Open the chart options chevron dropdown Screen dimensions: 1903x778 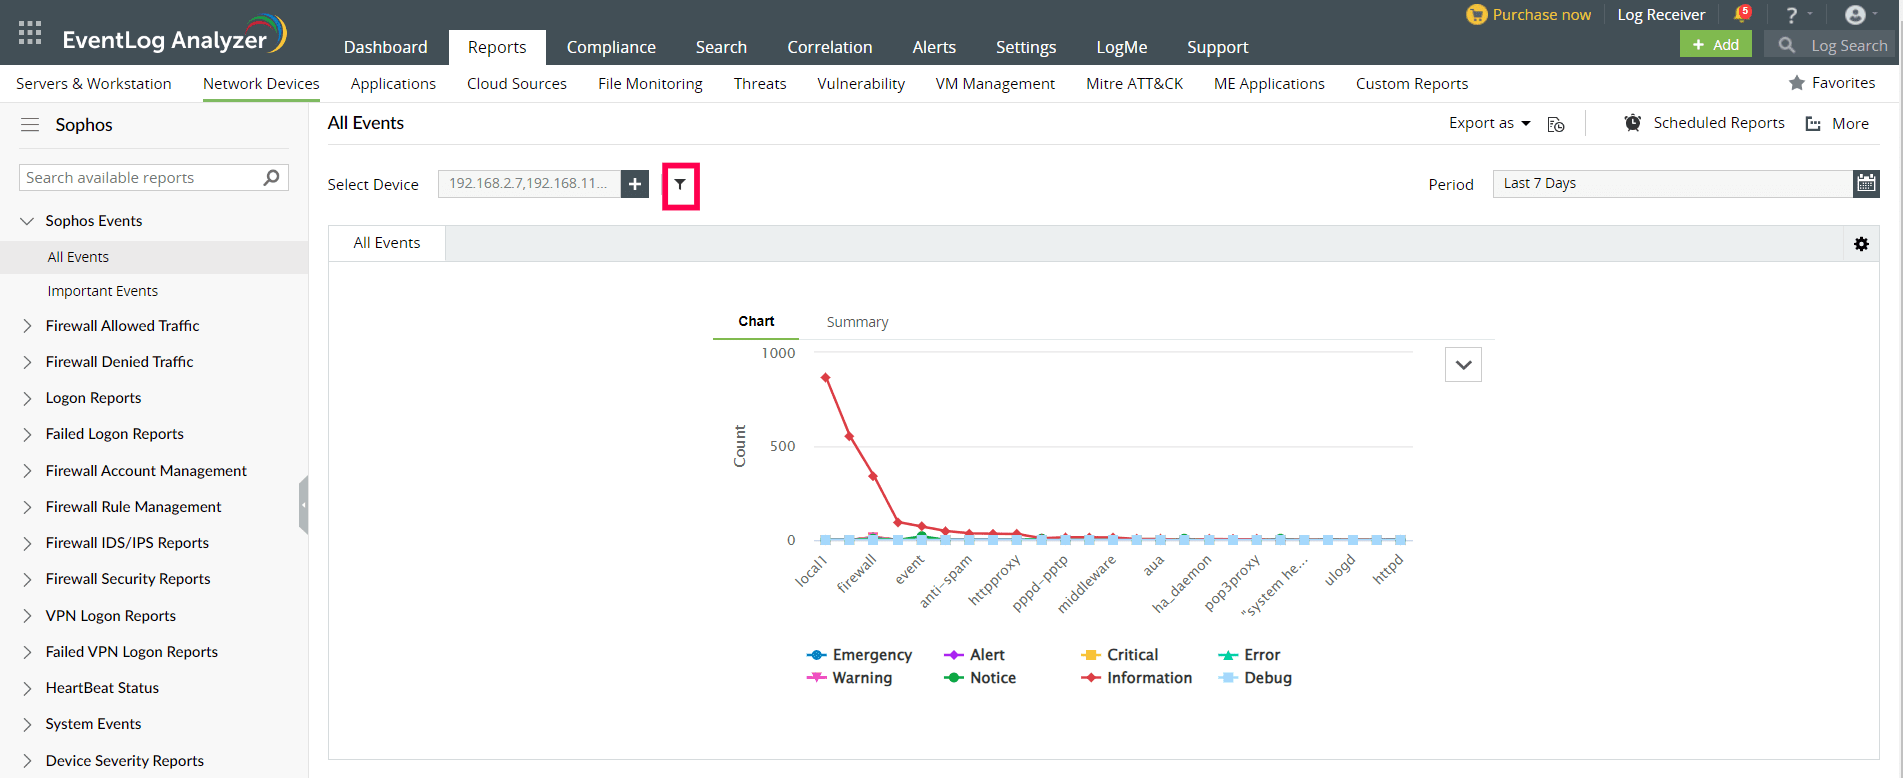point(1463,365)
